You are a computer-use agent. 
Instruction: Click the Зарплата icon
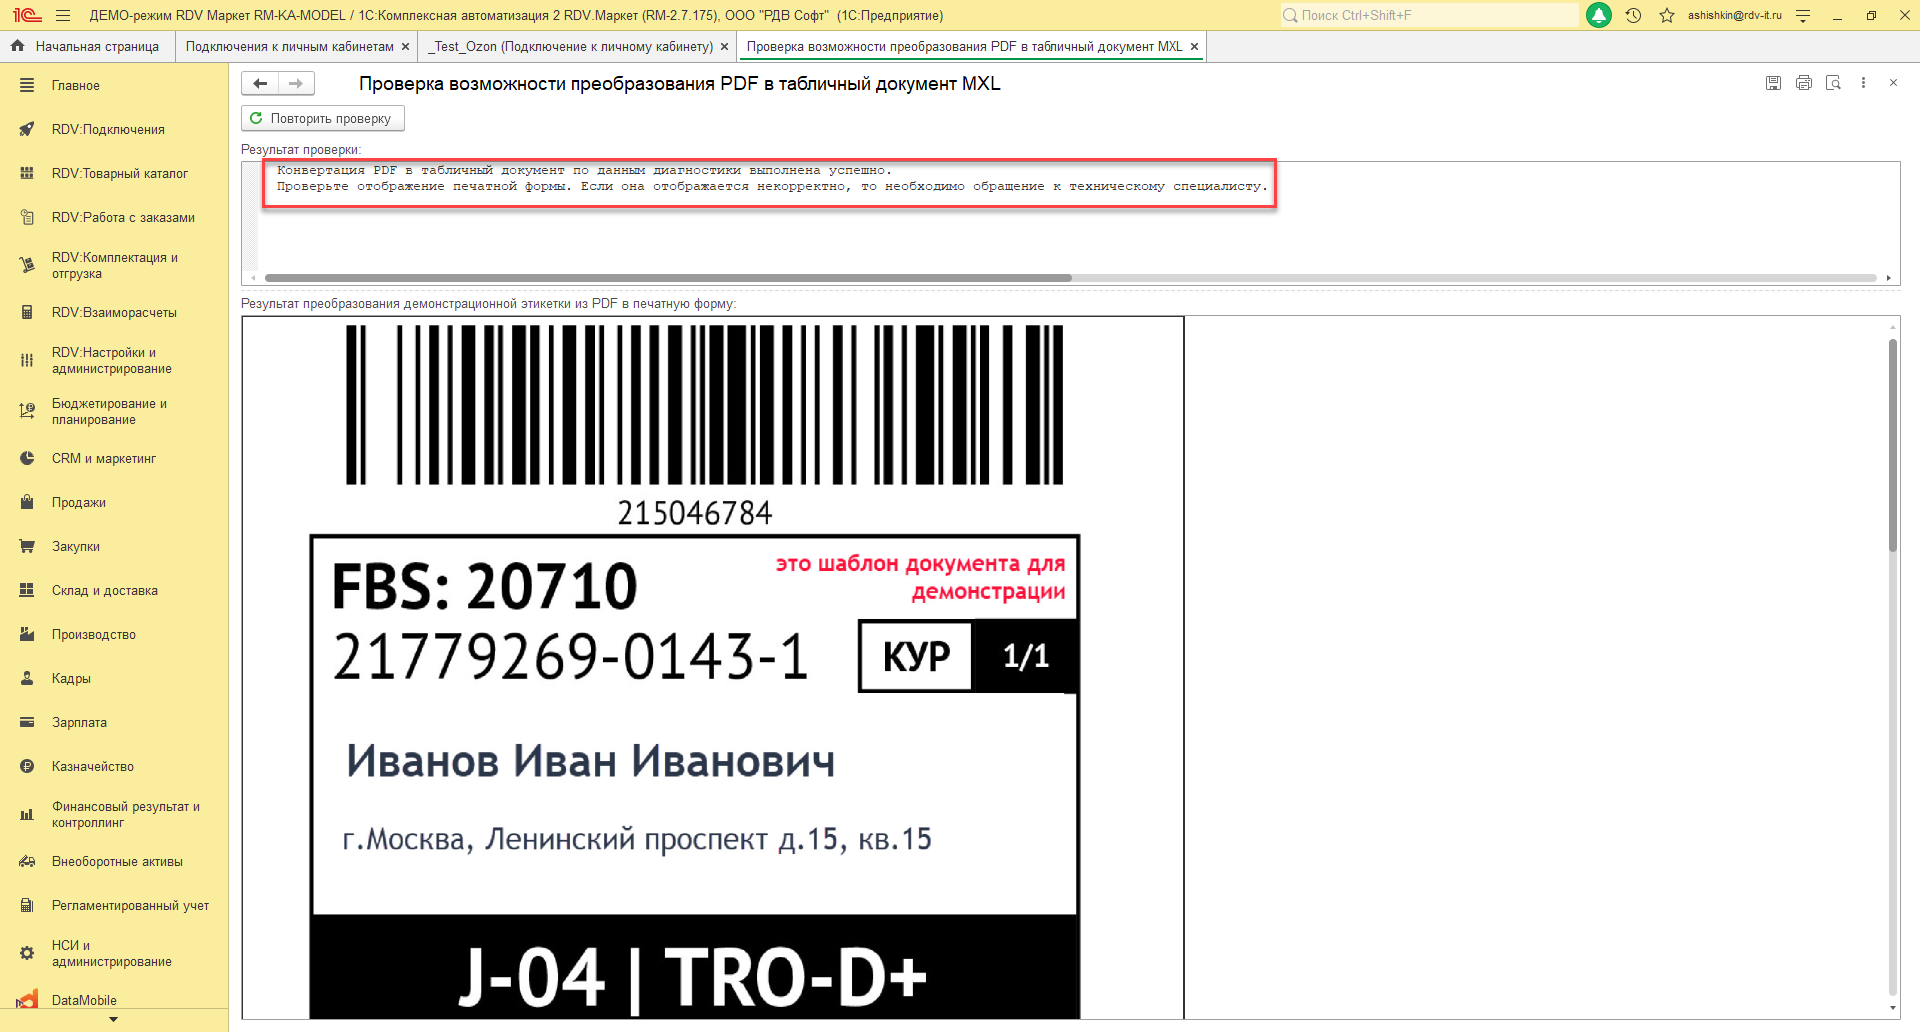point(27,723)
